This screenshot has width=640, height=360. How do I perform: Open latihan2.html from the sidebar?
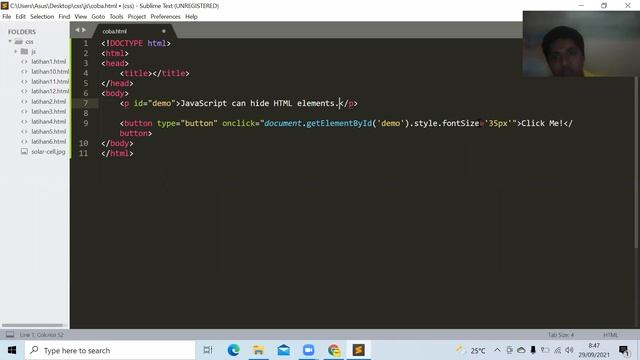click(49, 101)
